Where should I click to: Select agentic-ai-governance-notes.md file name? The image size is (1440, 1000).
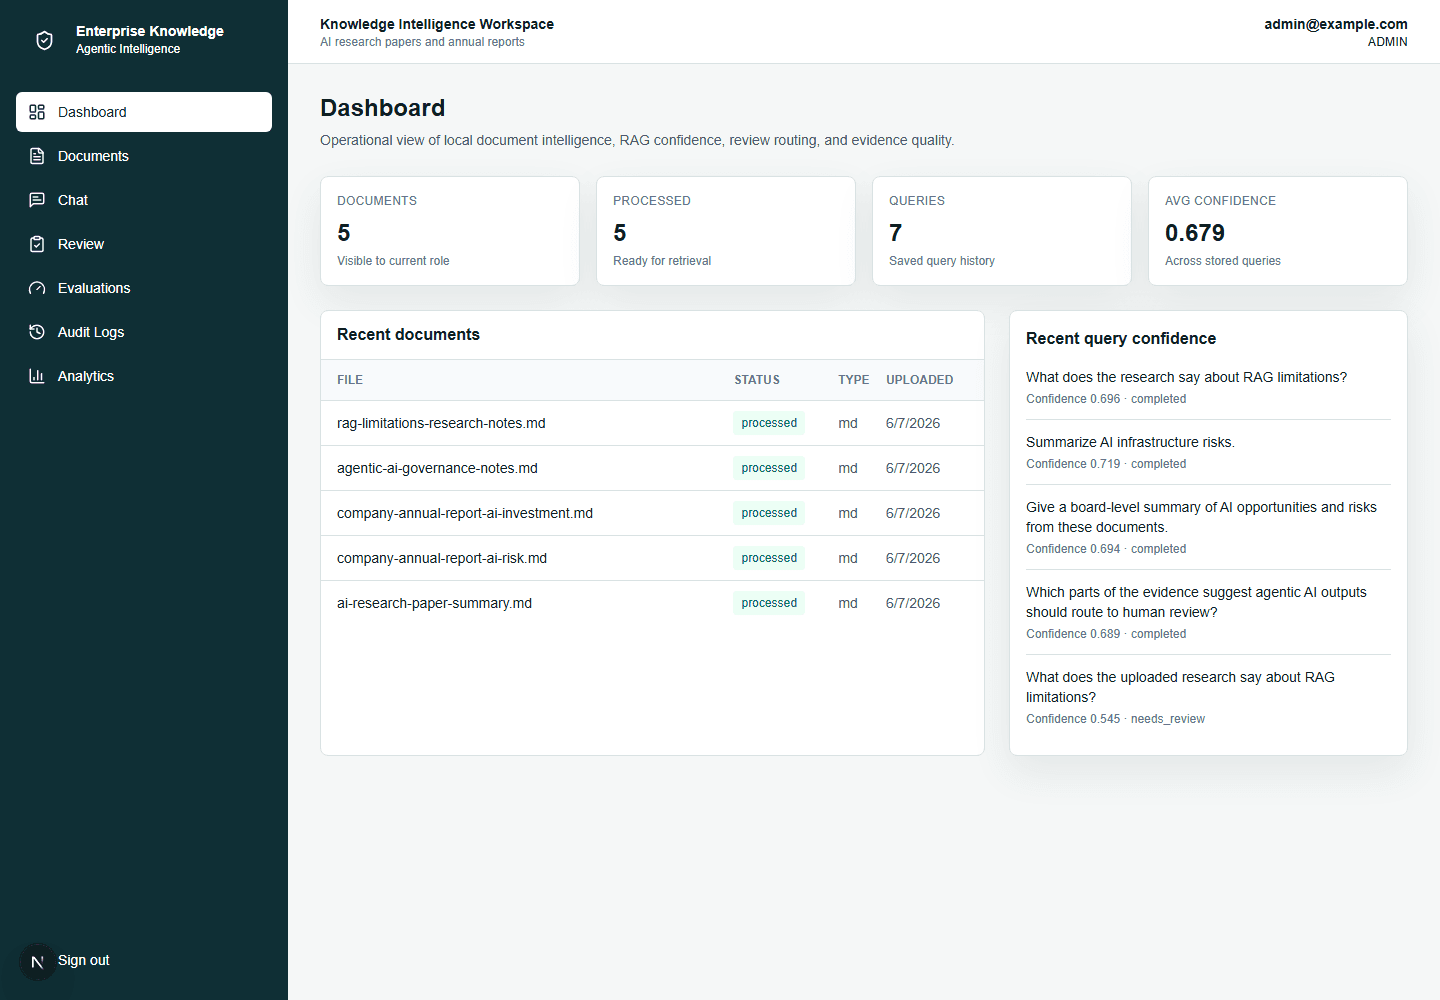click(x=437, y=468)
